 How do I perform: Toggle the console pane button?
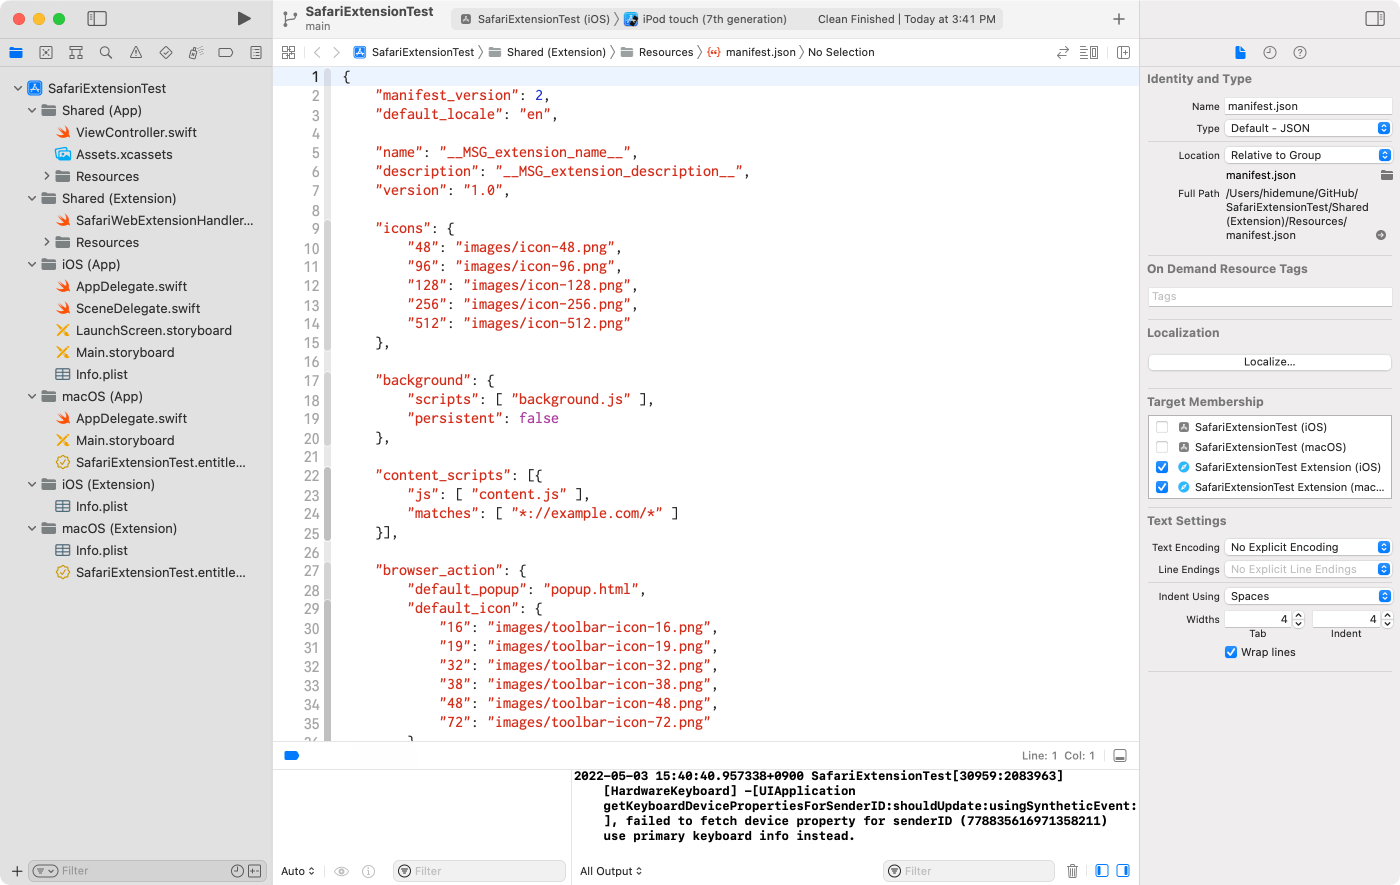(1123, 871)
